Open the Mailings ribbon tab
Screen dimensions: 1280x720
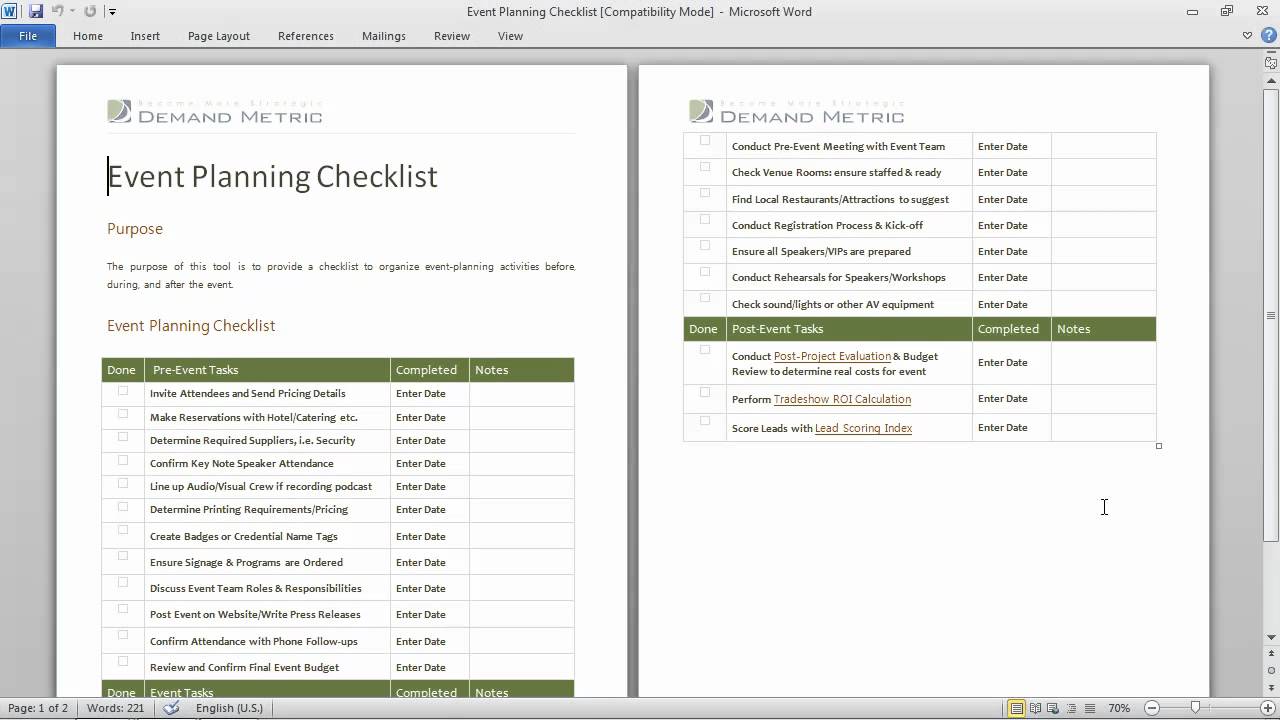384,36
